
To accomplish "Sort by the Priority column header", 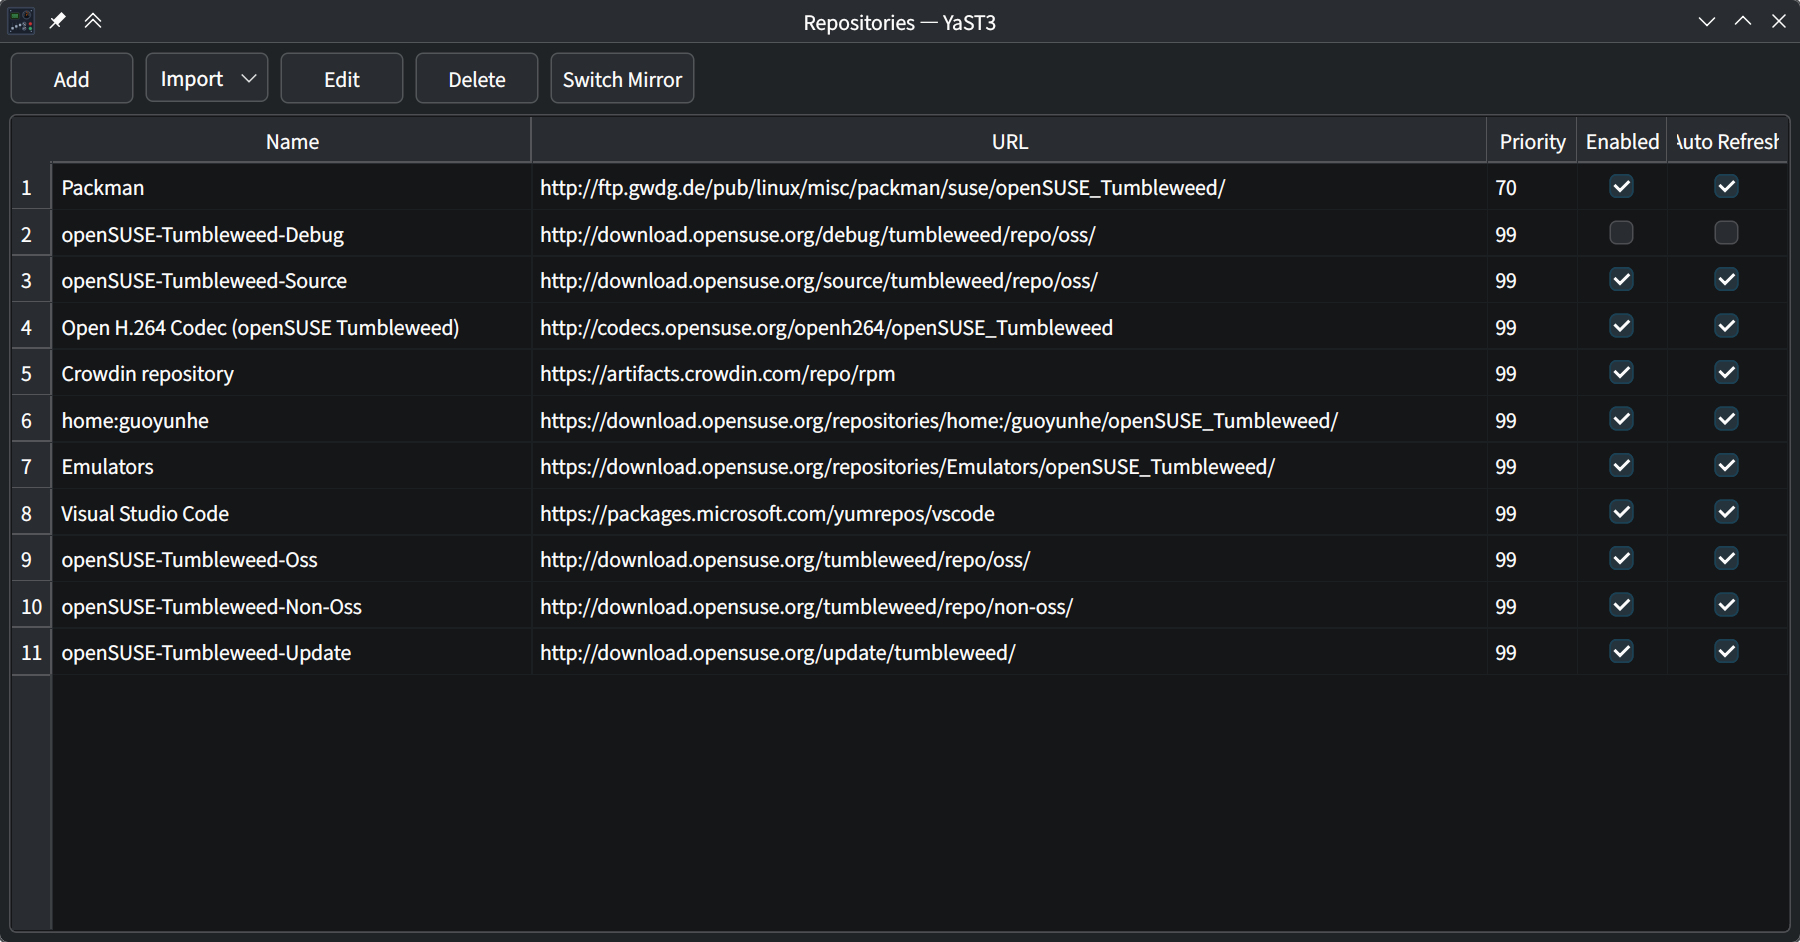I will point(1532,142).
